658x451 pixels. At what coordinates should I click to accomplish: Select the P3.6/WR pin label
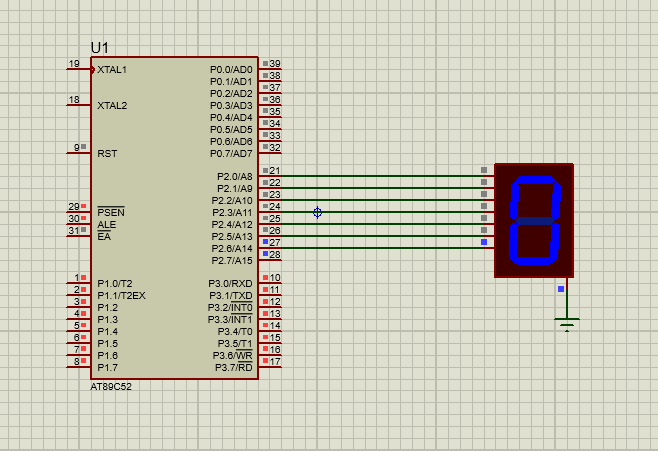232,355
